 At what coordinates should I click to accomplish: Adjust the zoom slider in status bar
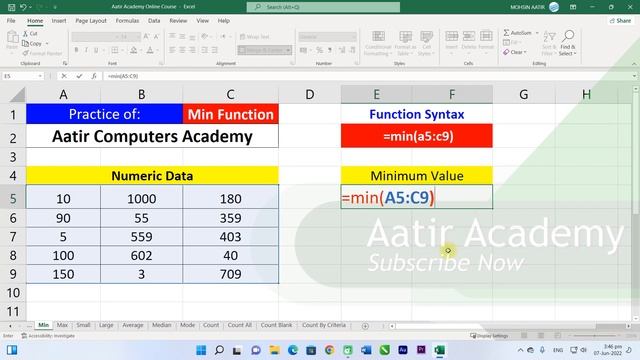(594, 336)
